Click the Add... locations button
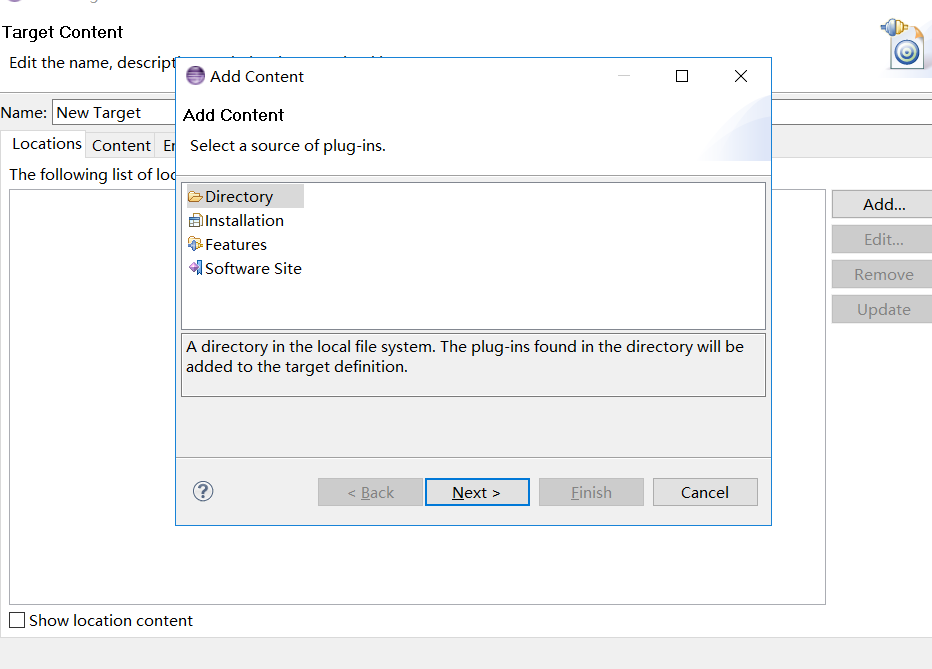Screen dimensions: 932x669 click(883, 204)
